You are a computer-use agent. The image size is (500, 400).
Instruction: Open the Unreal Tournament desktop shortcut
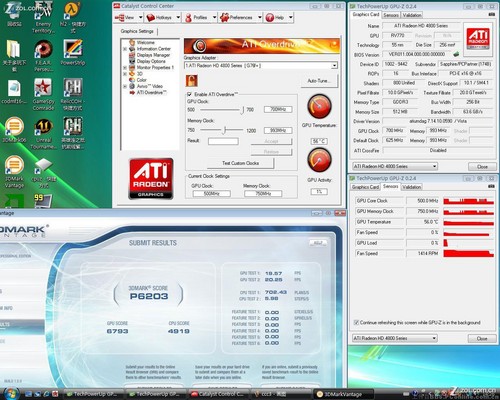(43, 133)
